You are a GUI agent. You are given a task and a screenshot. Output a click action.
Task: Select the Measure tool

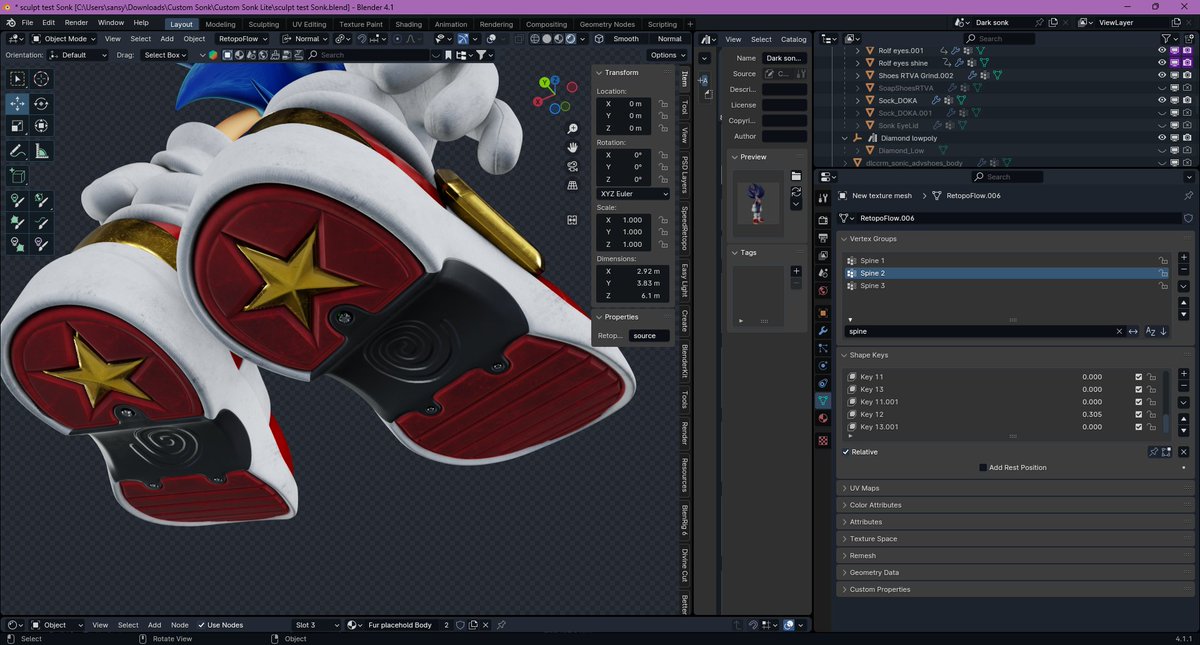[x=41, y=151]
